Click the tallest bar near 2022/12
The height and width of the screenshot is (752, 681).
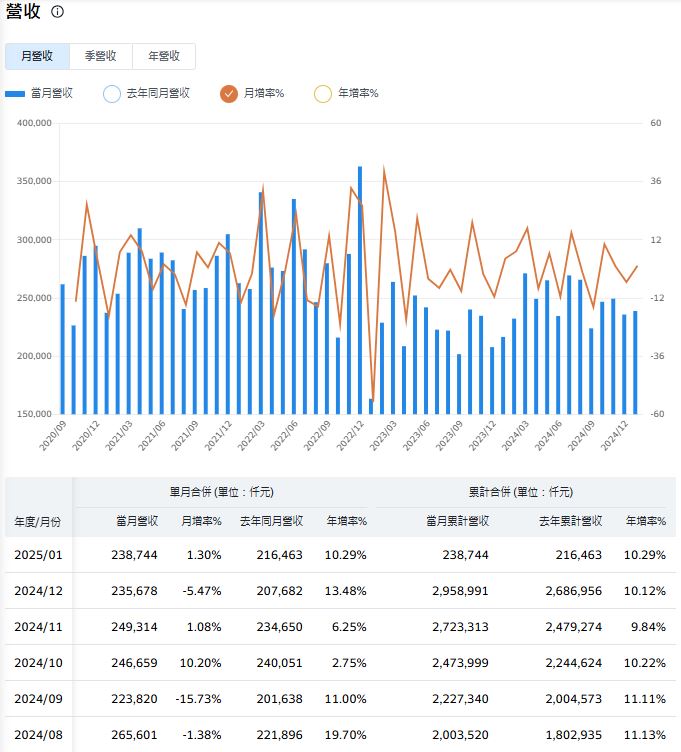[360, 290]
